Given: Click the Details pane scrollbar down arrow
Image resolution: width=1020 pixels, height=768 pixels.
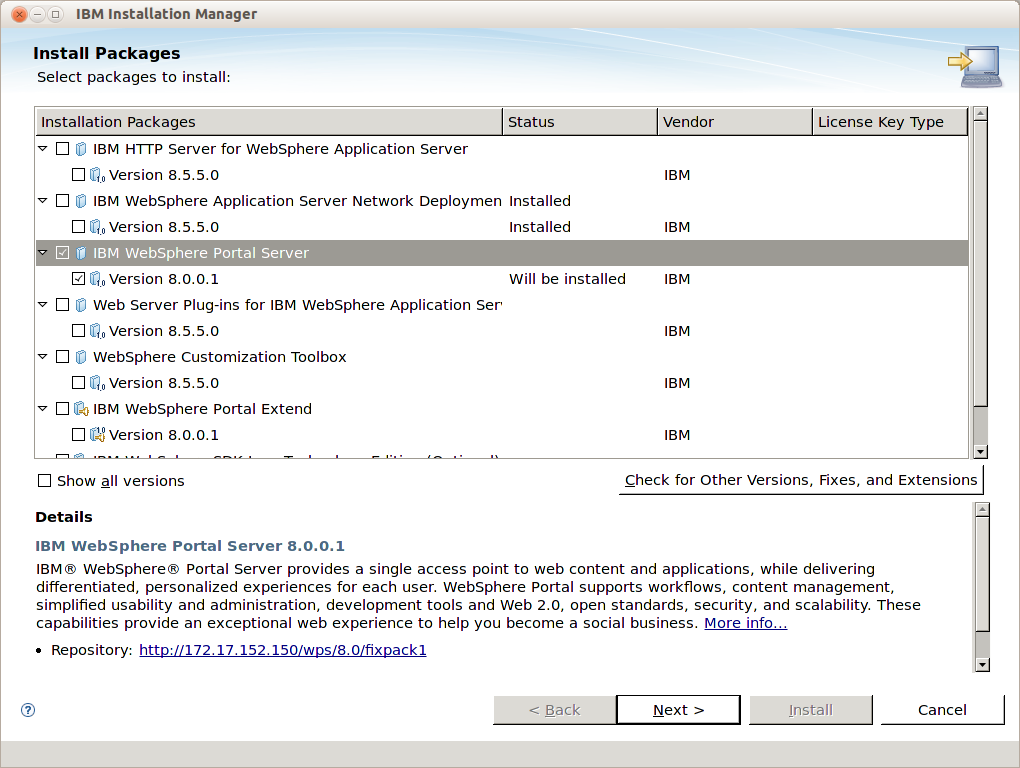Looking at the screenshot, I should (982, 665).
